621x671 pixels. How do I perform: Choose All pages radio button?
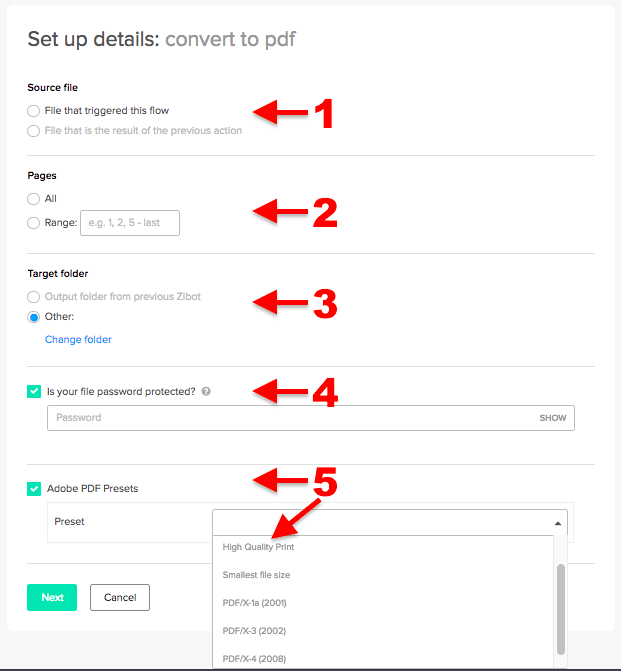[x=34, y=199]
